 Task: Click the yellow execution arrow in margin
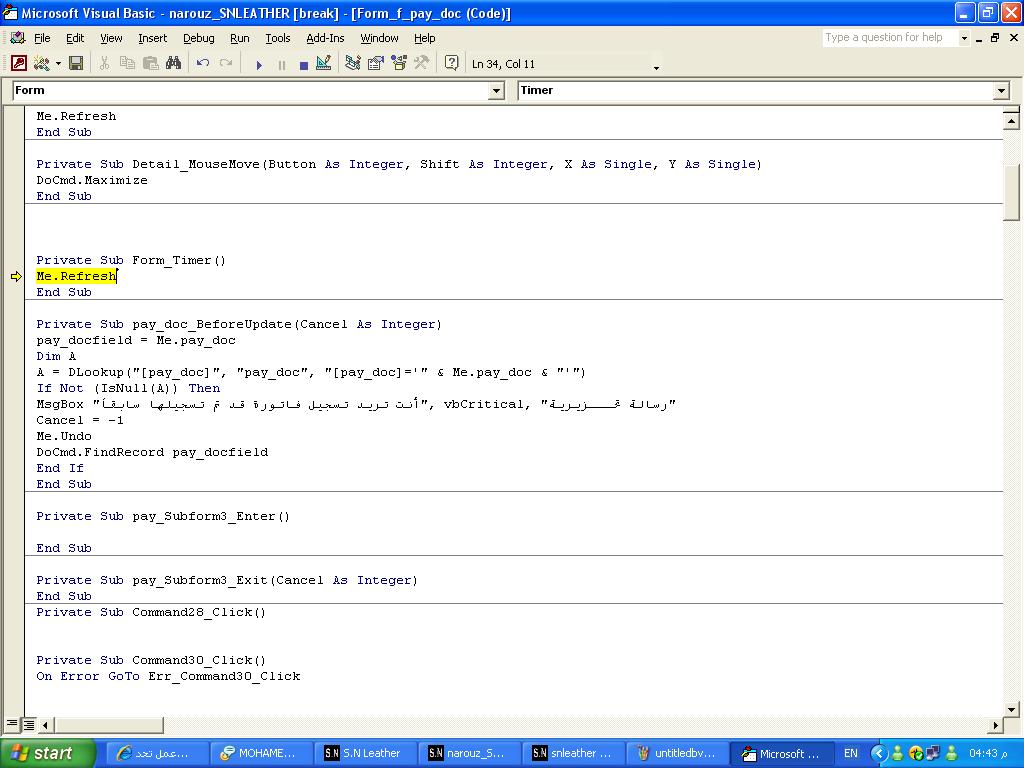(x=16, y=276)
